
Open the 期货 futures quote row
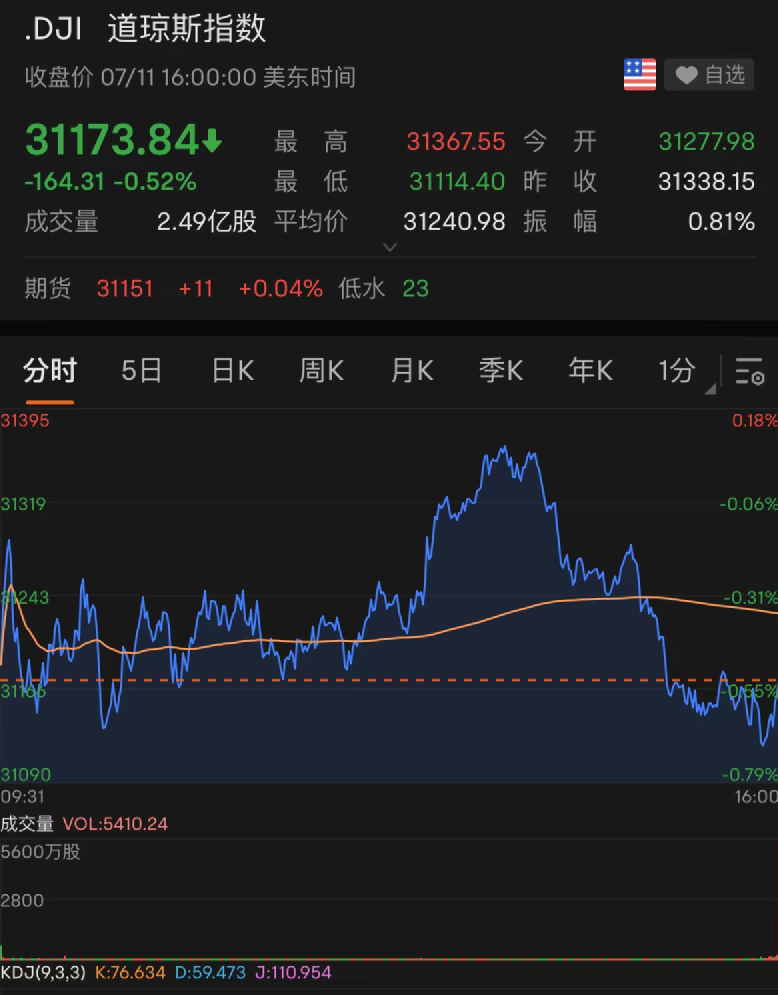(x=48, y=289)
